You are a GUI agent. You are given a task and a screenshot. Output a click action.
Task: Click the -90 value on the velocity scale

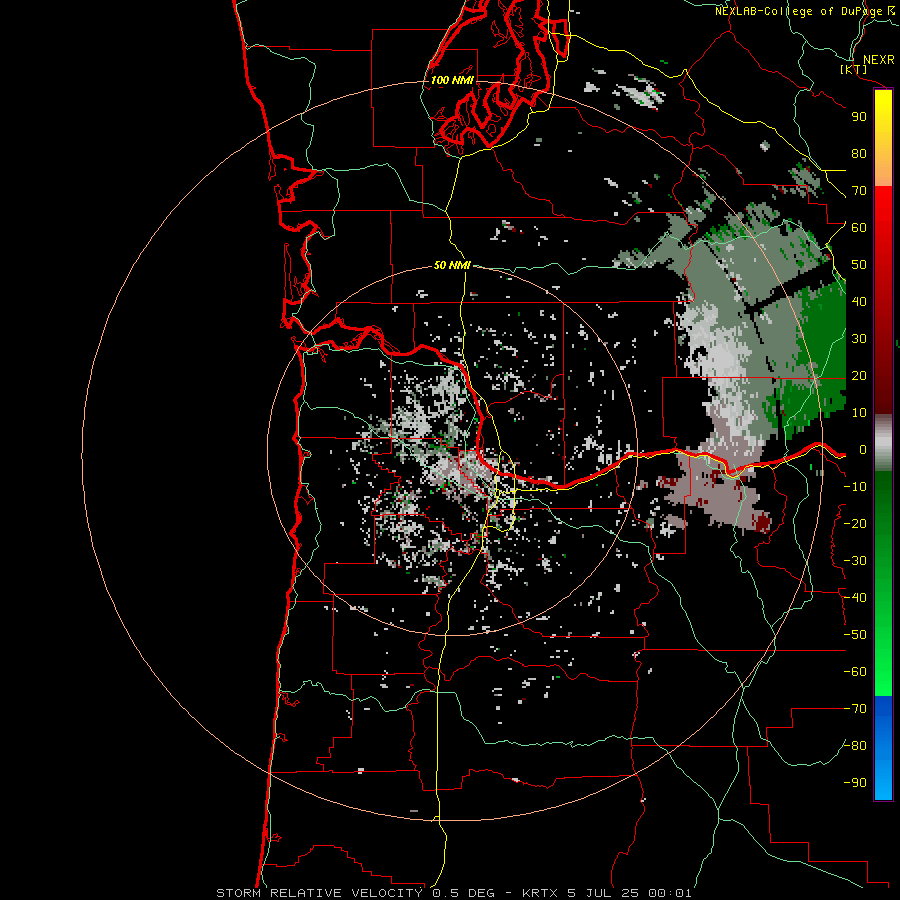pos(855,783)
